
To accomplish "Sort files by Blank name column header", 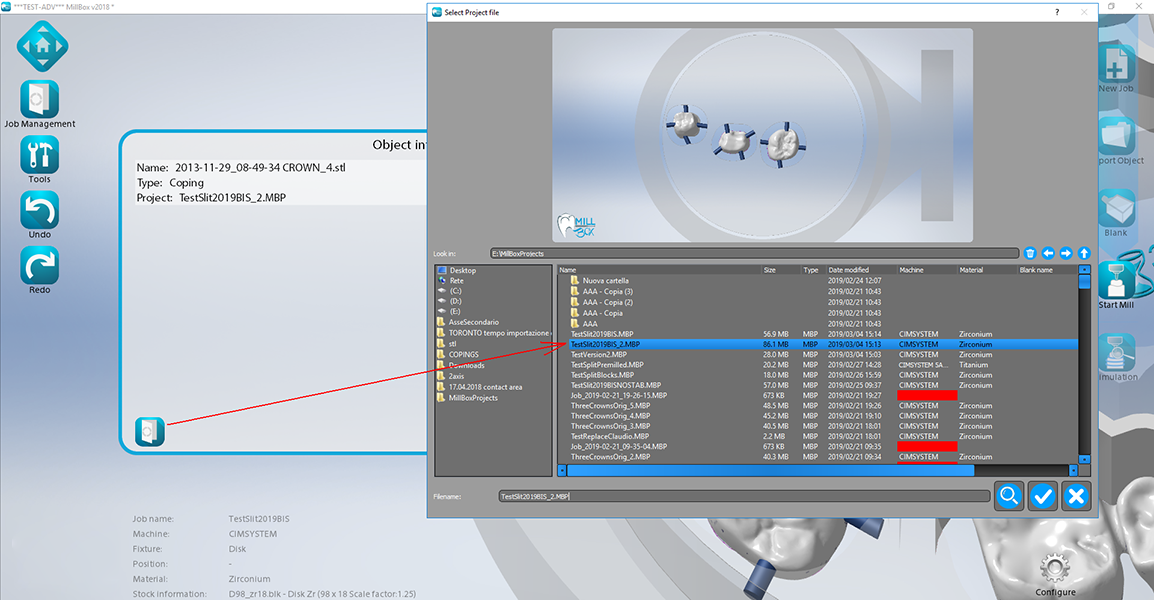I will pos(1047,270).
